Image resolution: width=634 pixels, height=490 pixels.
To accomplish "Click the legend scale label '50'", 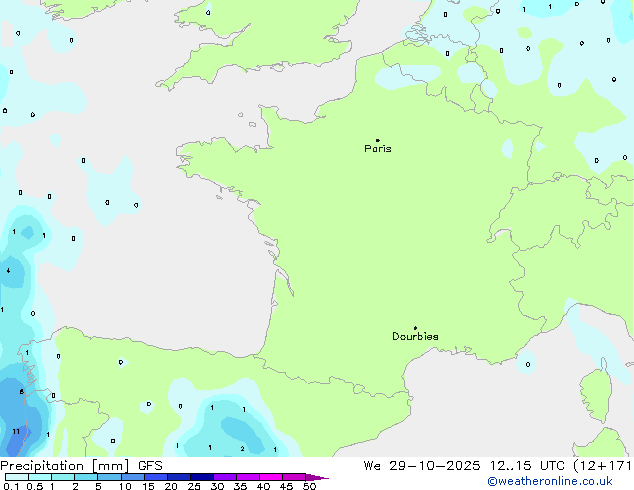I will (x=309, y=486).
